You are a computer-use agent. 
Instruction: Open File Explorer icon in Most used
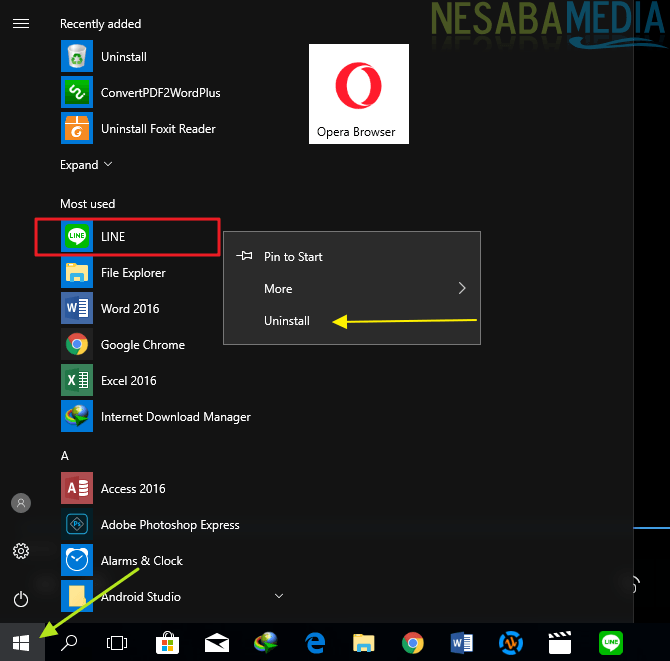click(x=77, y=272)
